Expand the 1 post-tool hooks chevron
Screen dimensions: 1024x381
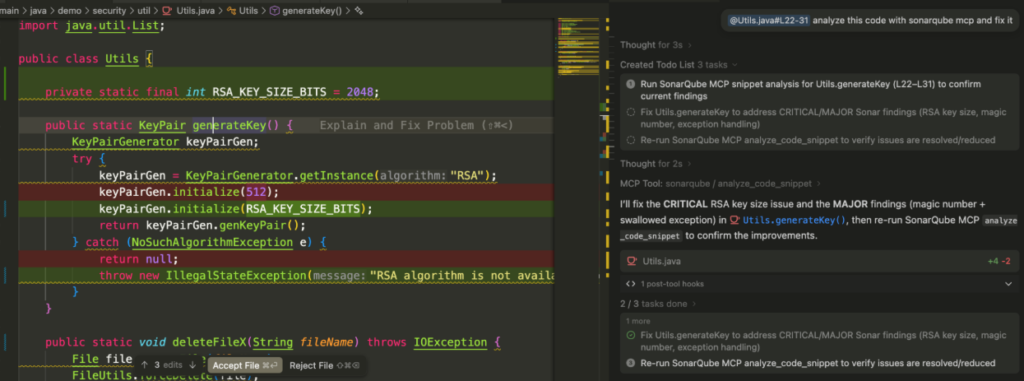pos(1008,284)
